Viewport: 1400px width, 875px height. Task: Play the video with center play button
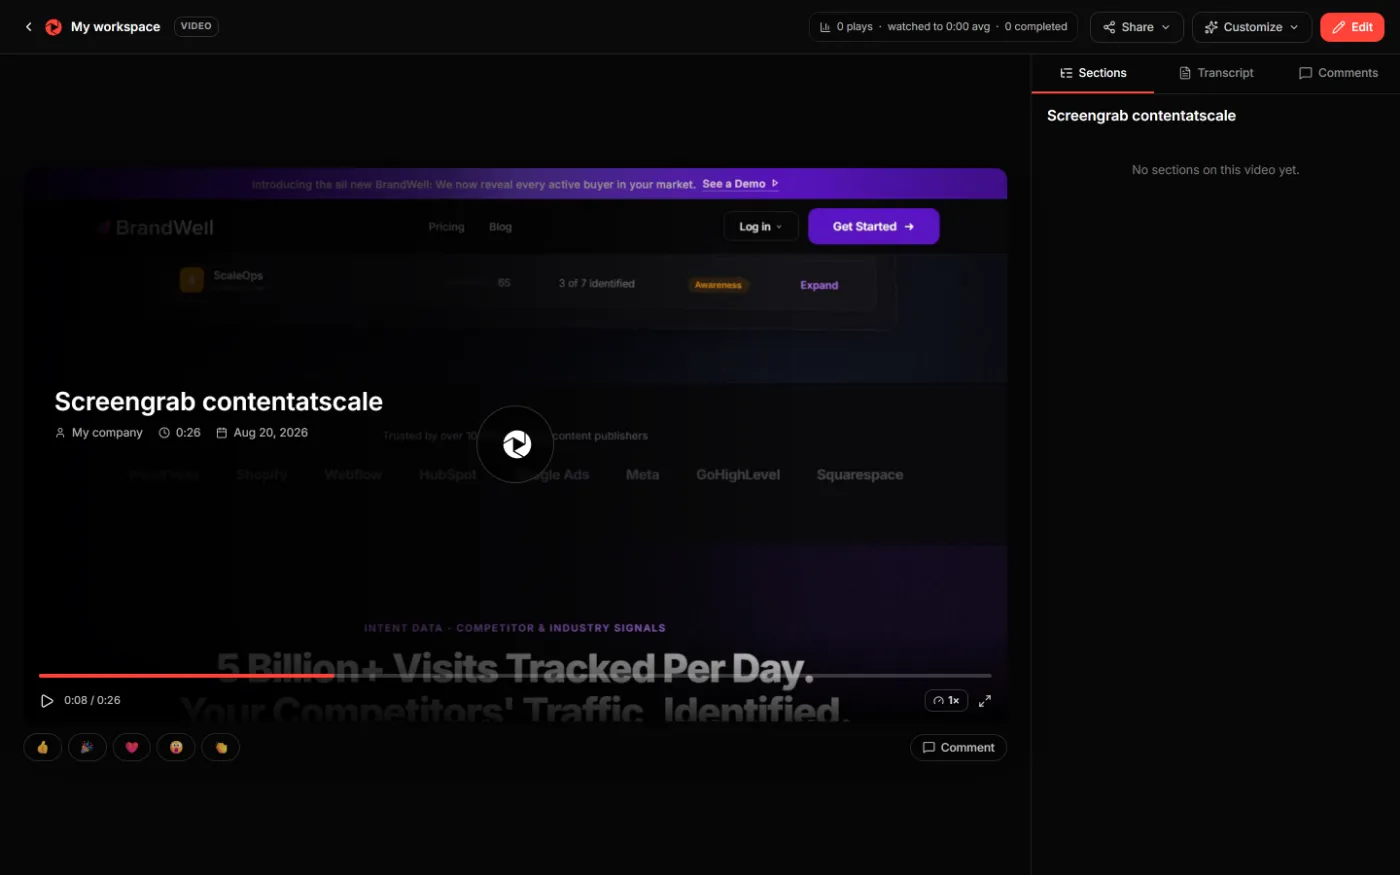[515, 444]
